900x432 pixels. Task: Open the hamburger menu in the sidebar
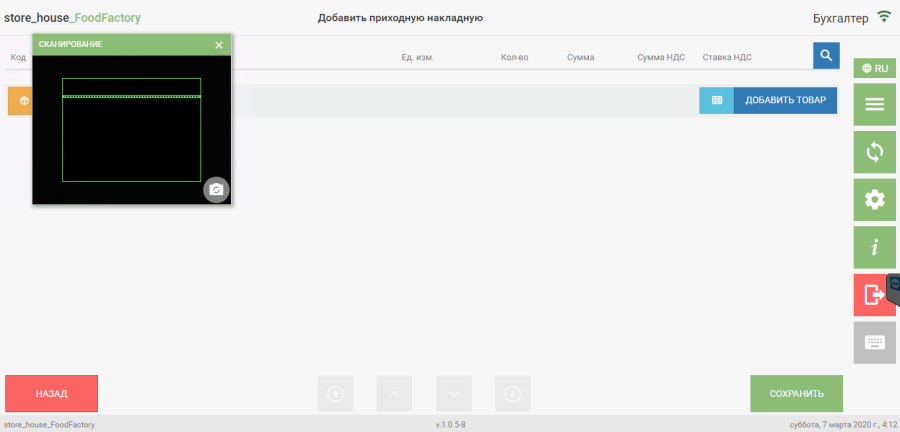tap(874, 104)
